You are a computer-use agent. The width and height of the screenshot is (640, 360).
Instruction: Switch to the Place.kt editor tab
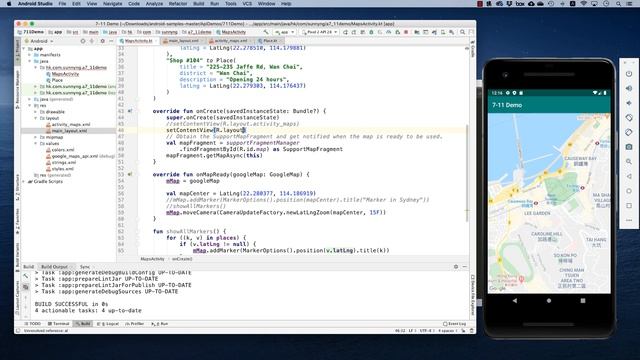point(269,41)
